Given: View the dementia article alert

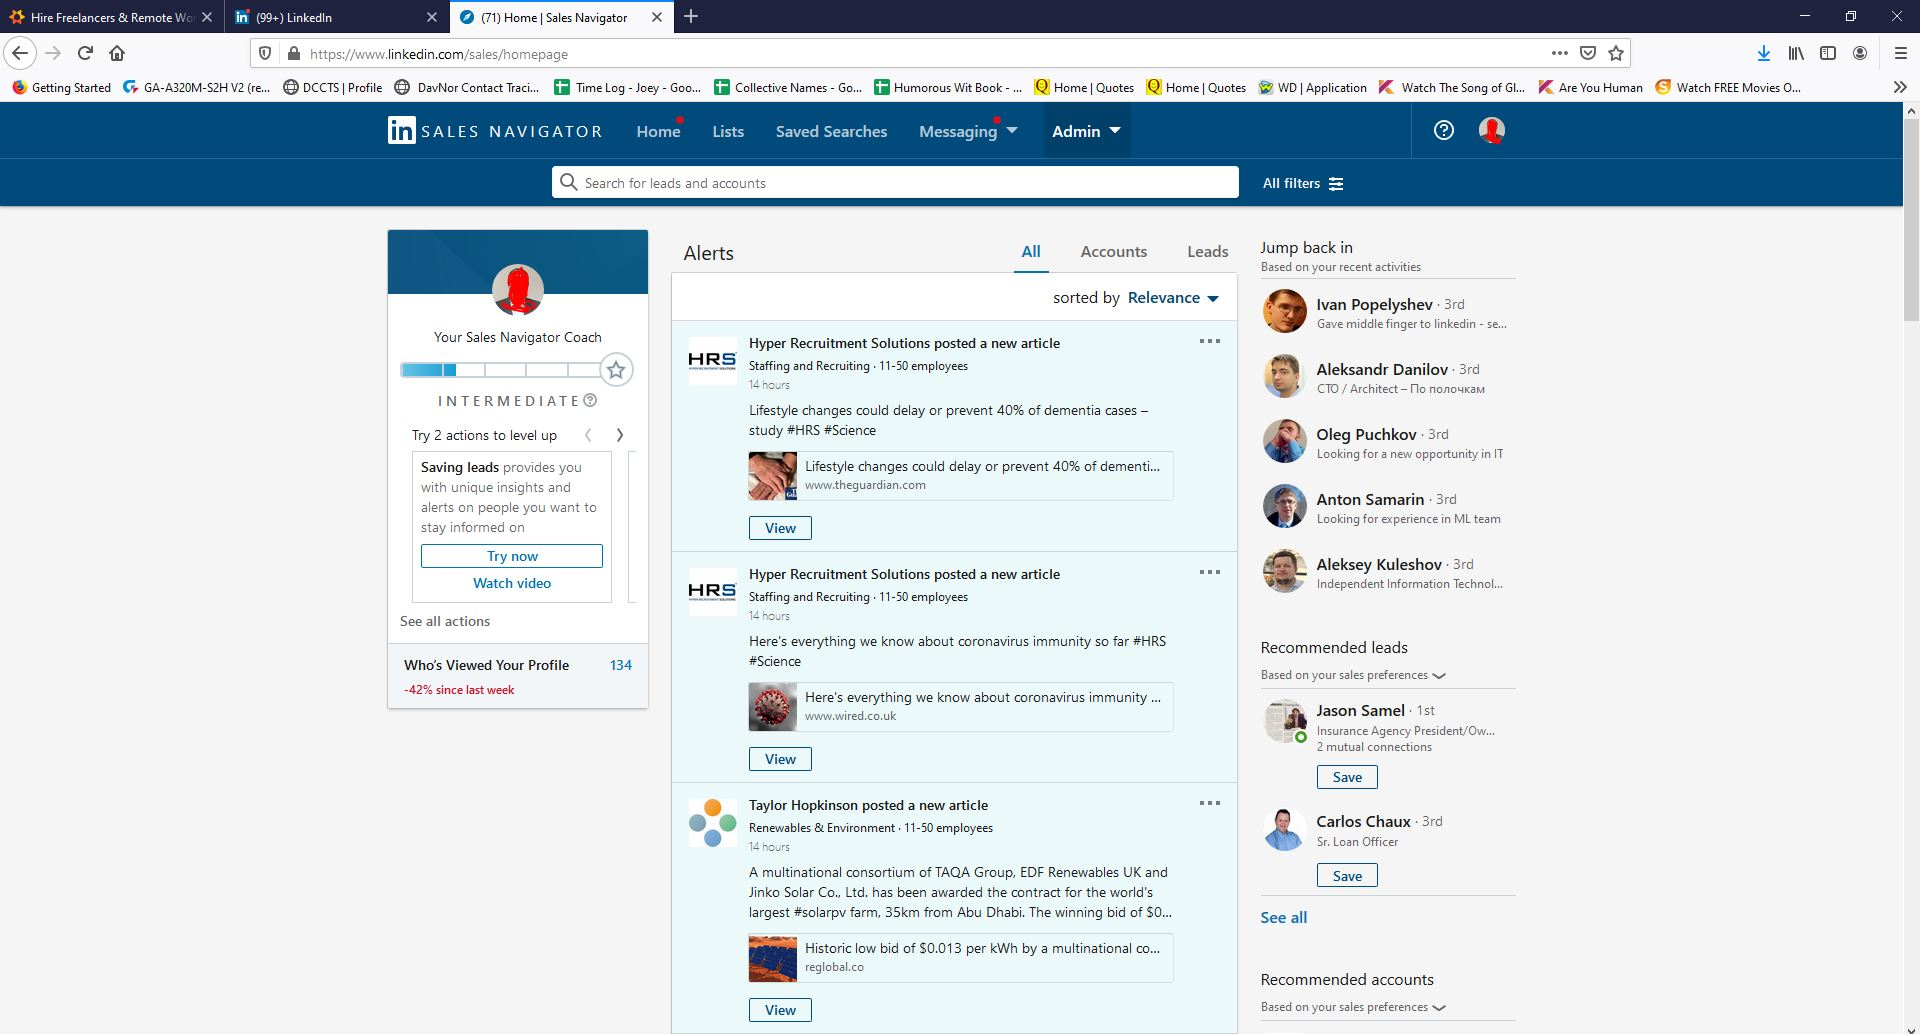Looking at the screenshot, I should [x=780, y=528].
